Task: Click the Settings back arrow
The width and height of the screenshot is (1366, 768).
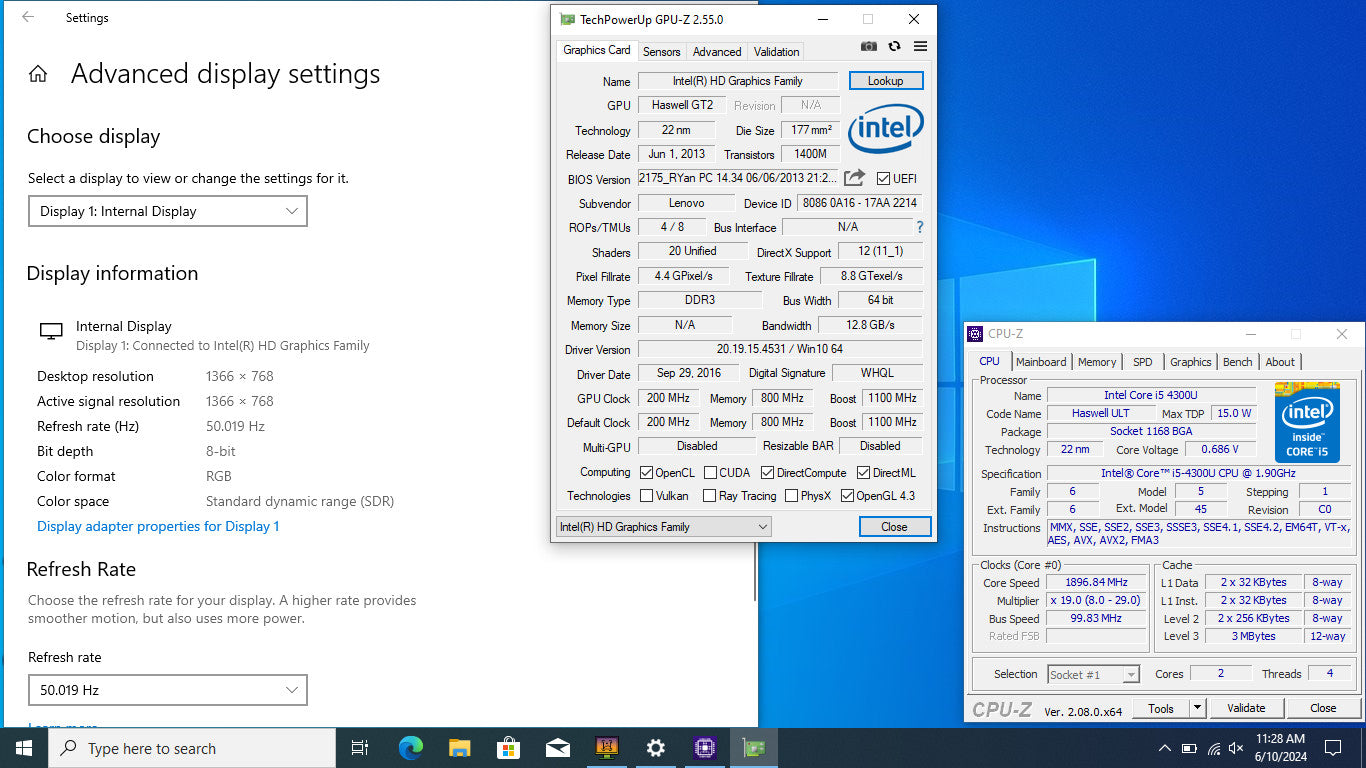Action: [x=27, y=17]
